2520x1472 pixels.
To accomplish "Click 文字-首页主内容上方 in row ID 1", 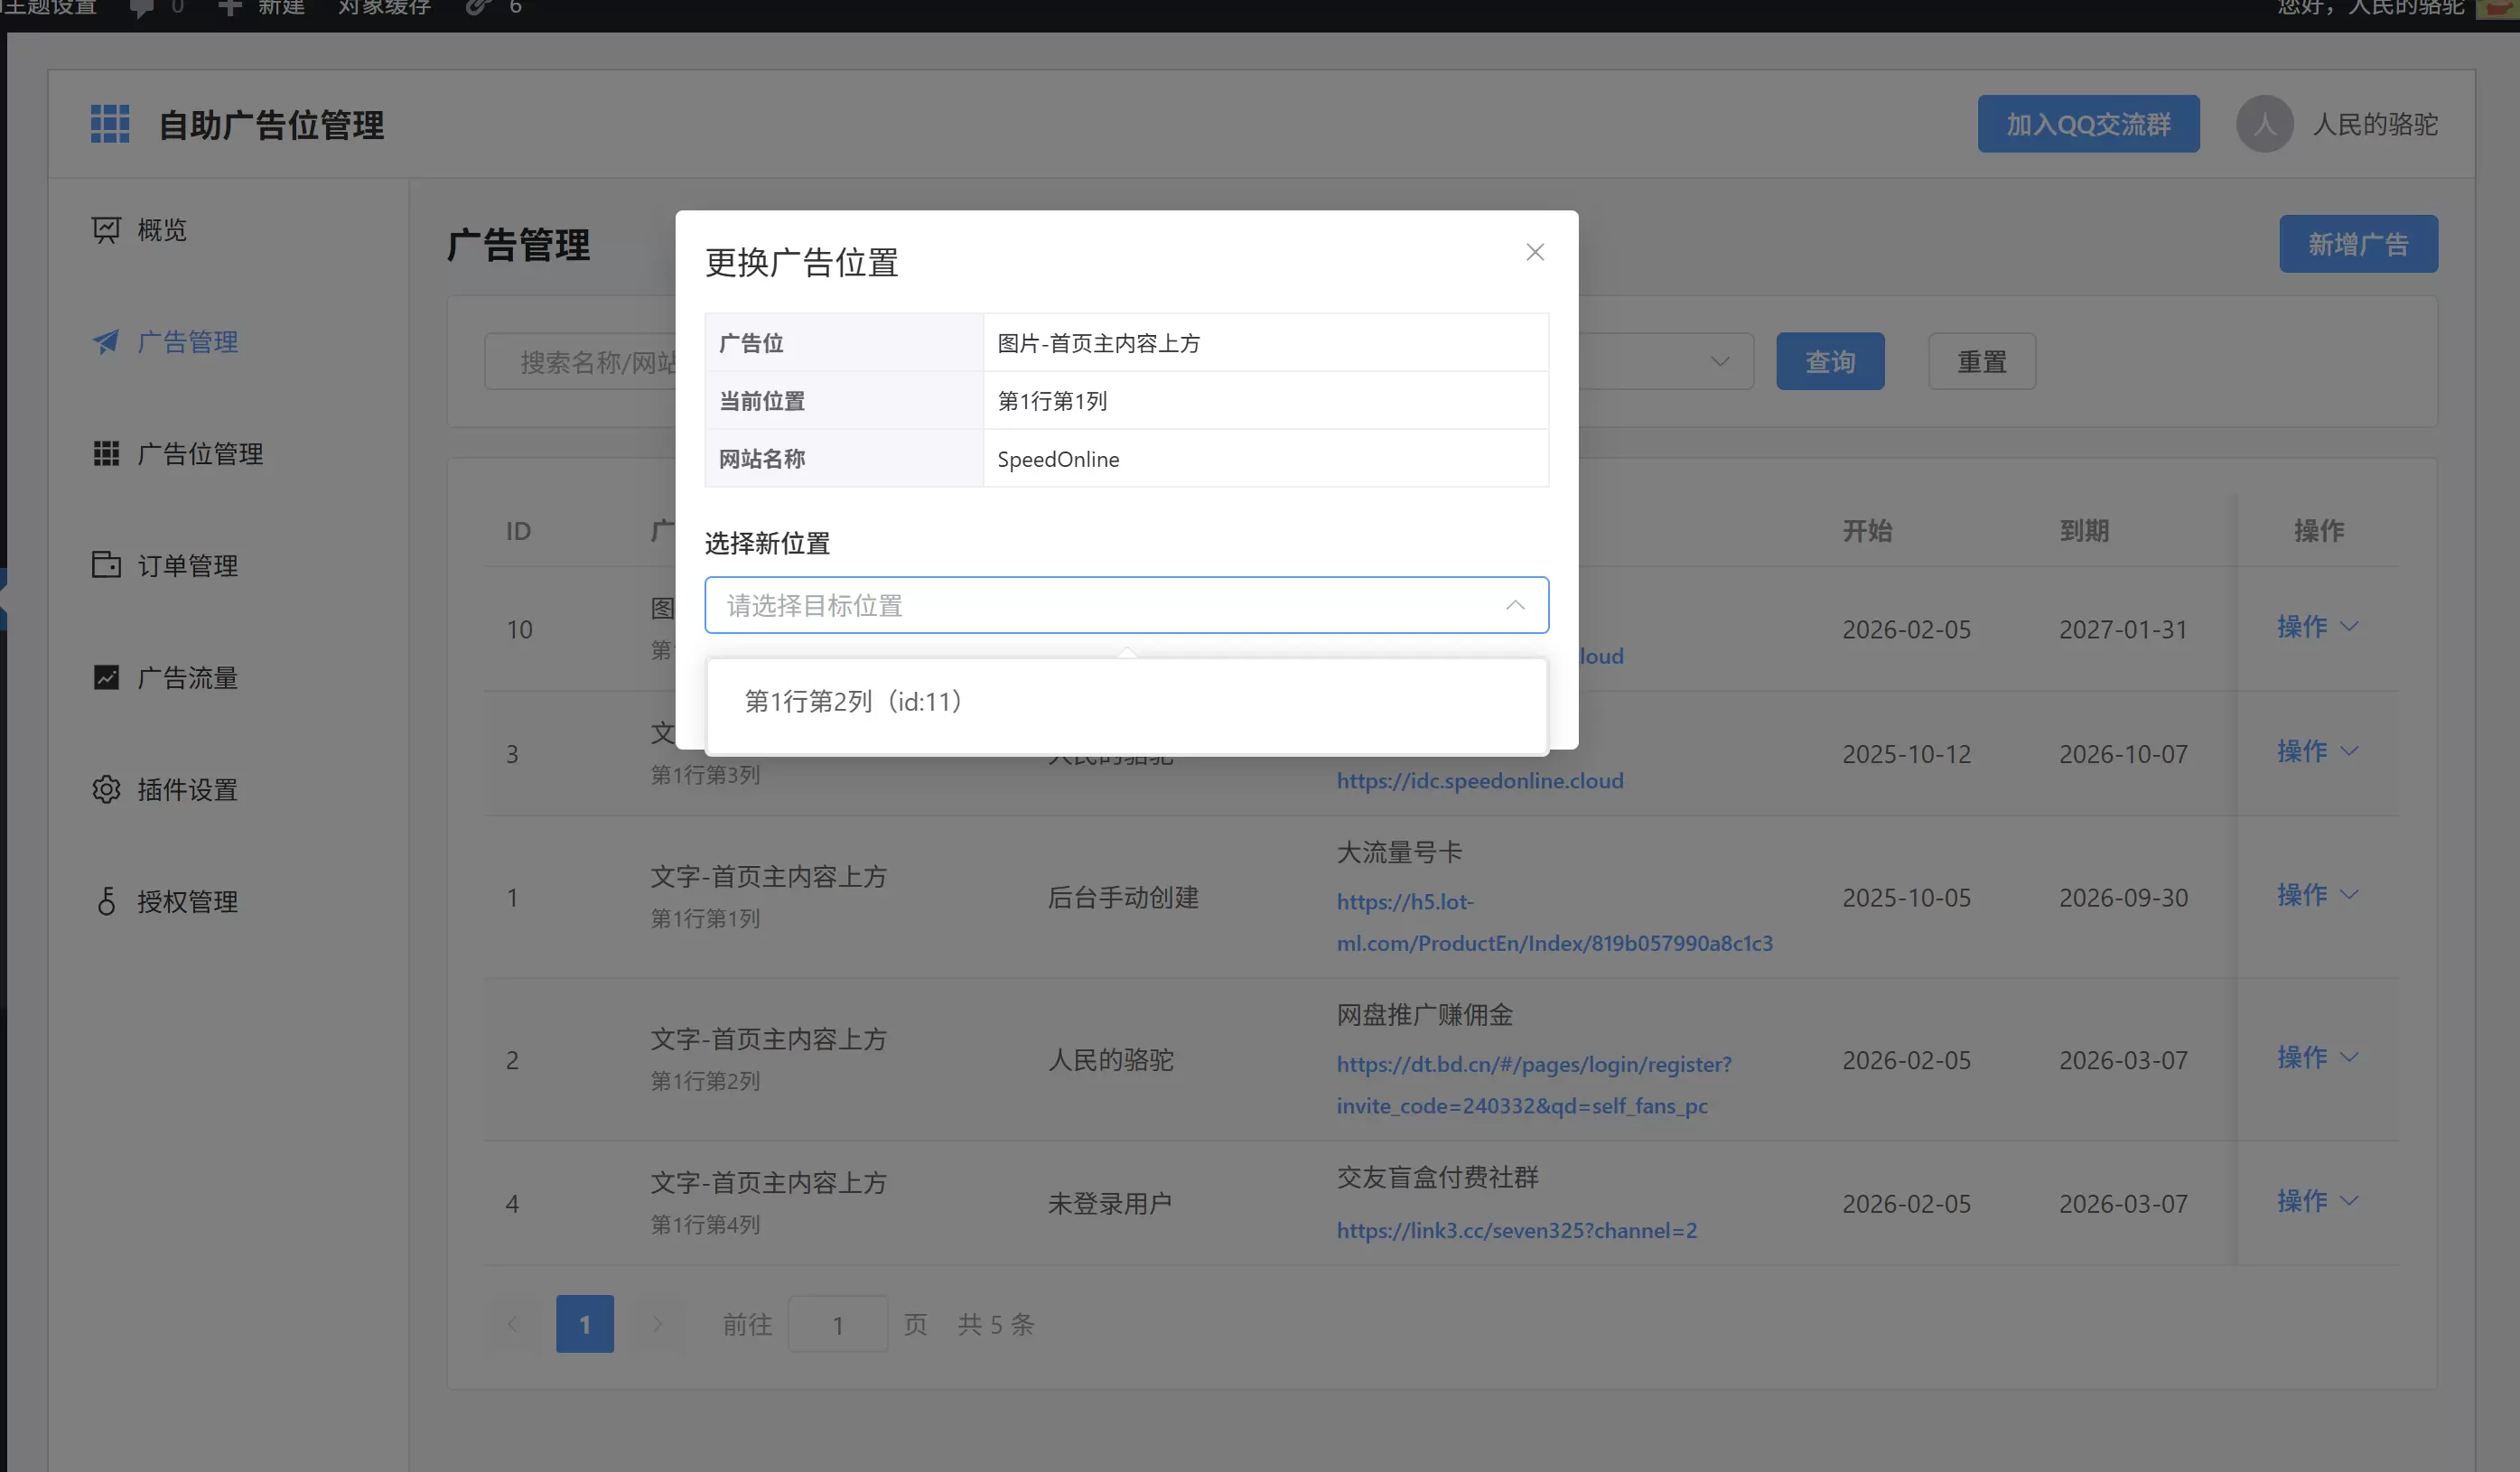I will point(769,877).
